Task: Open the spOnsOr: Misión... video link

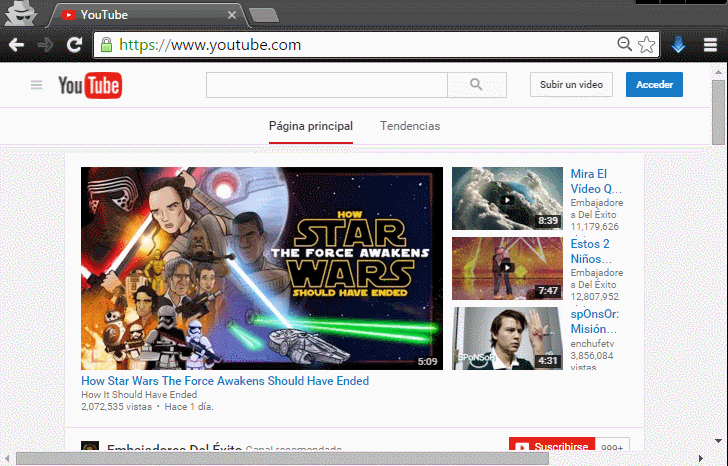Action: pos(595,321)
